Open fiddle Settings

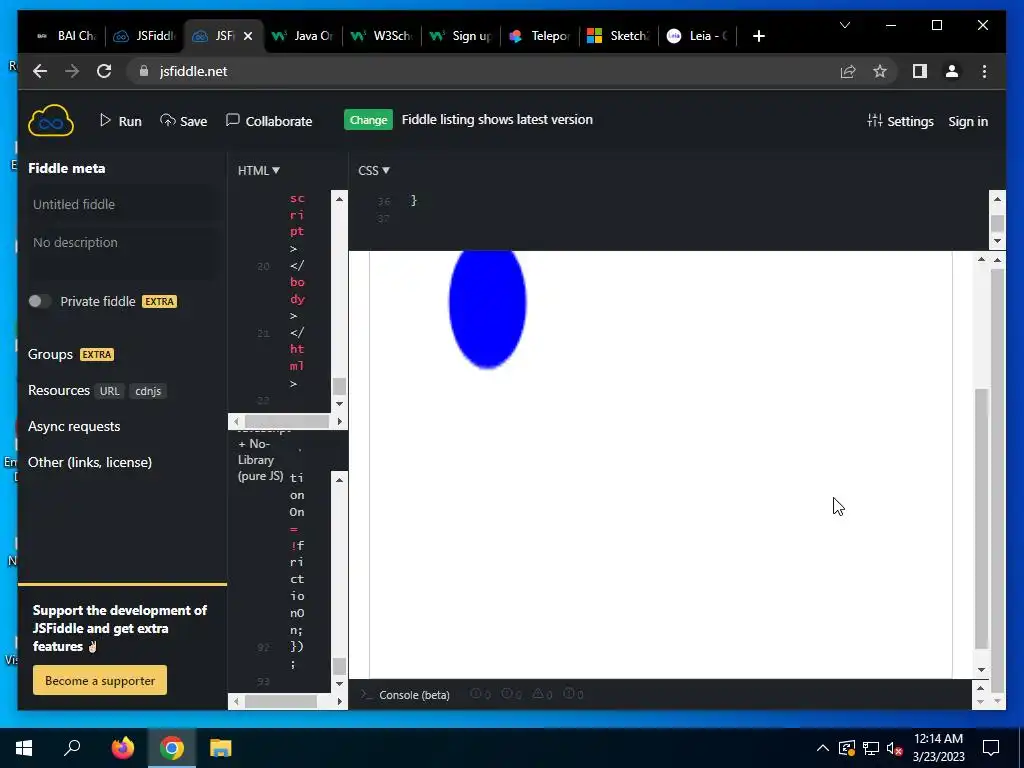900,121
